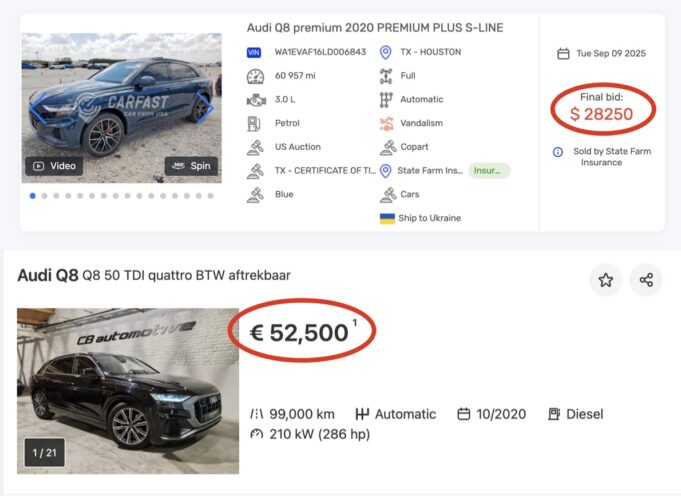Click the engine 3.0 L icon

point(254,100)
